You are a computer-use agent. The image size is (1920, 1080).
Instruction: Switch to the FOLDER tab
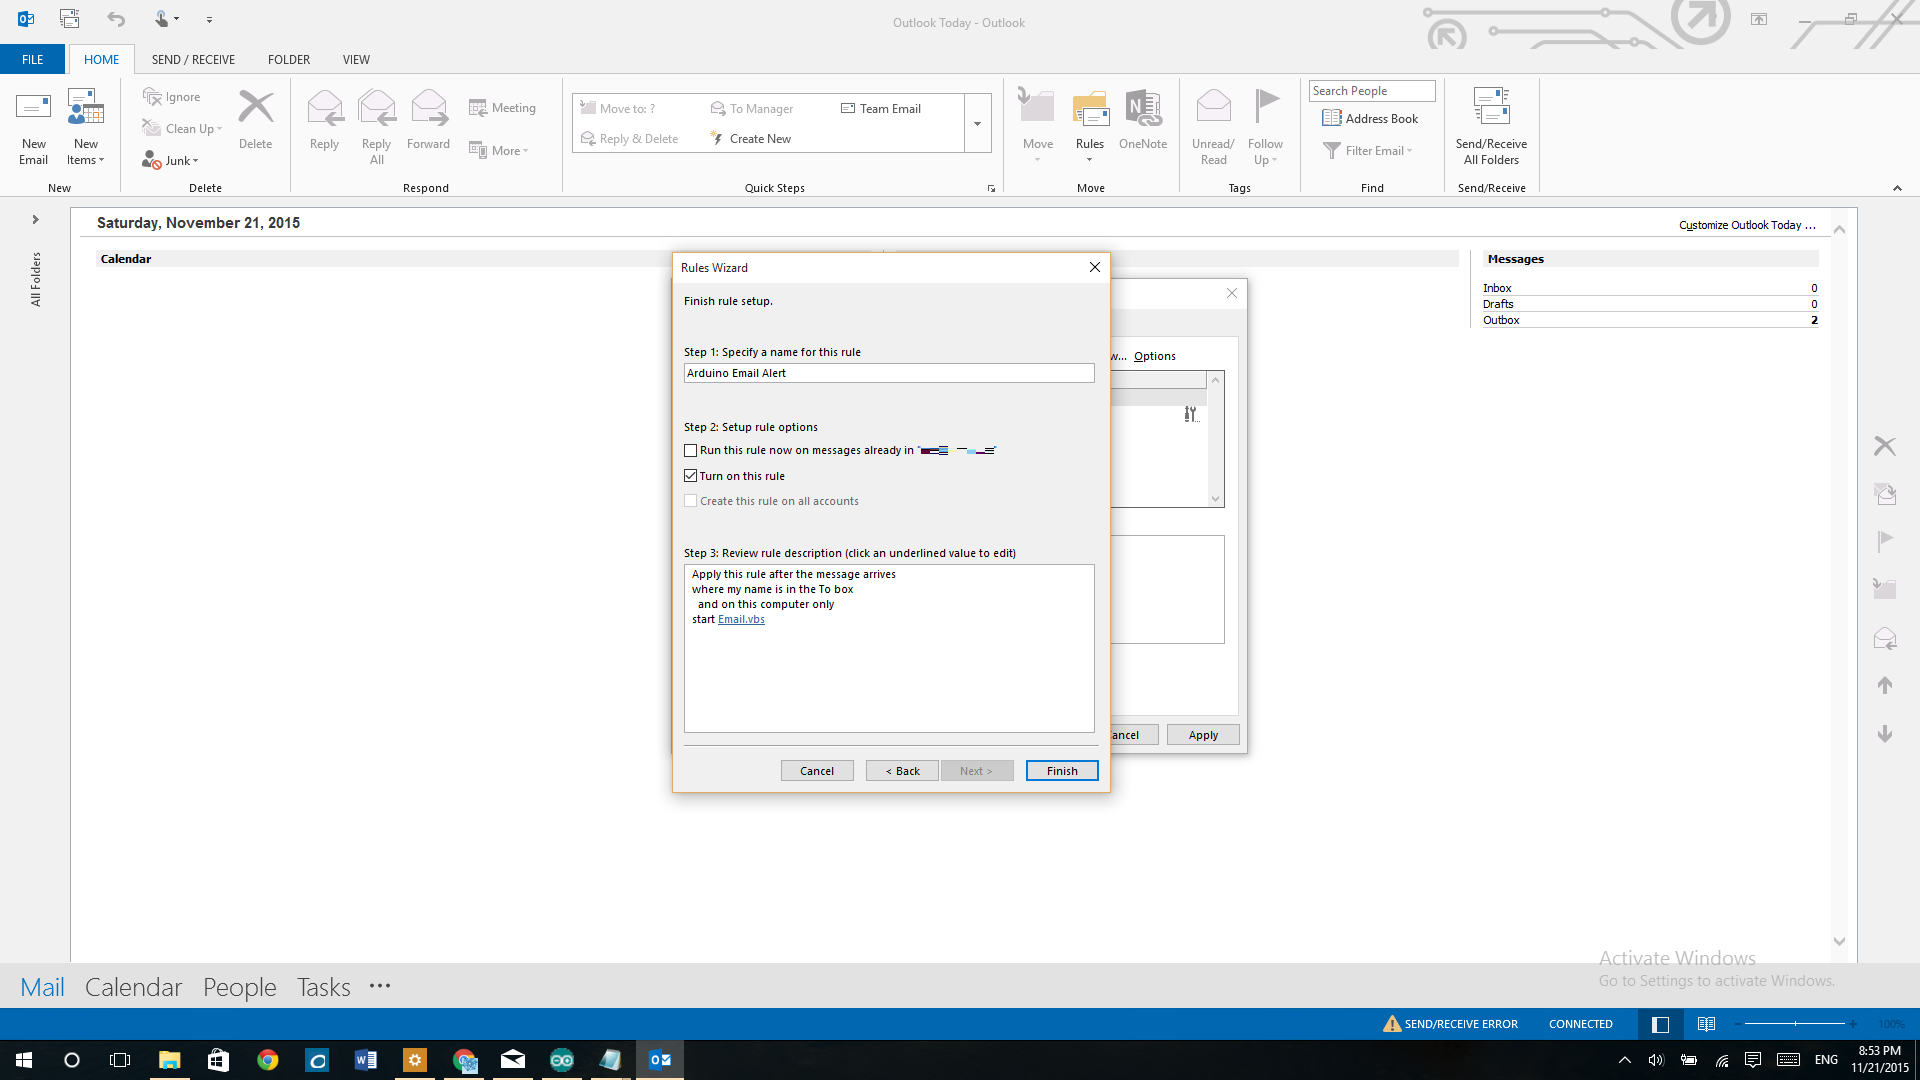(x=289, y=59)
